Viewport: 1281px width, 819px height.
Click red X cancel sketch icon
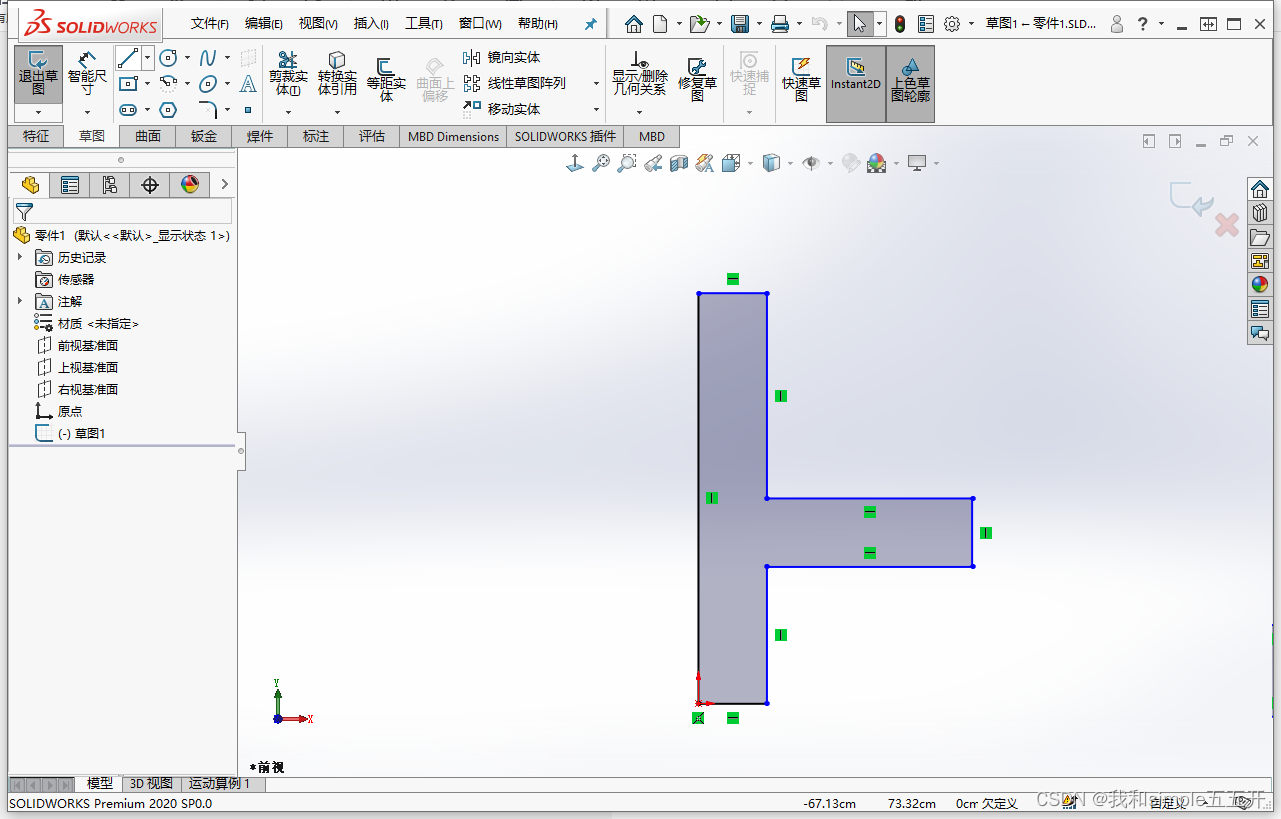[1227, 225]
